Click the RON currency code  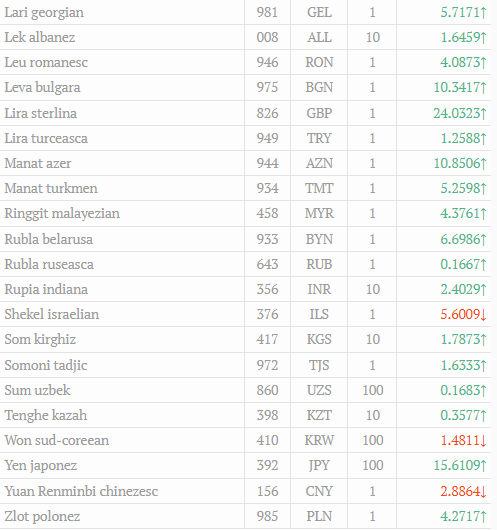point(319,62)
